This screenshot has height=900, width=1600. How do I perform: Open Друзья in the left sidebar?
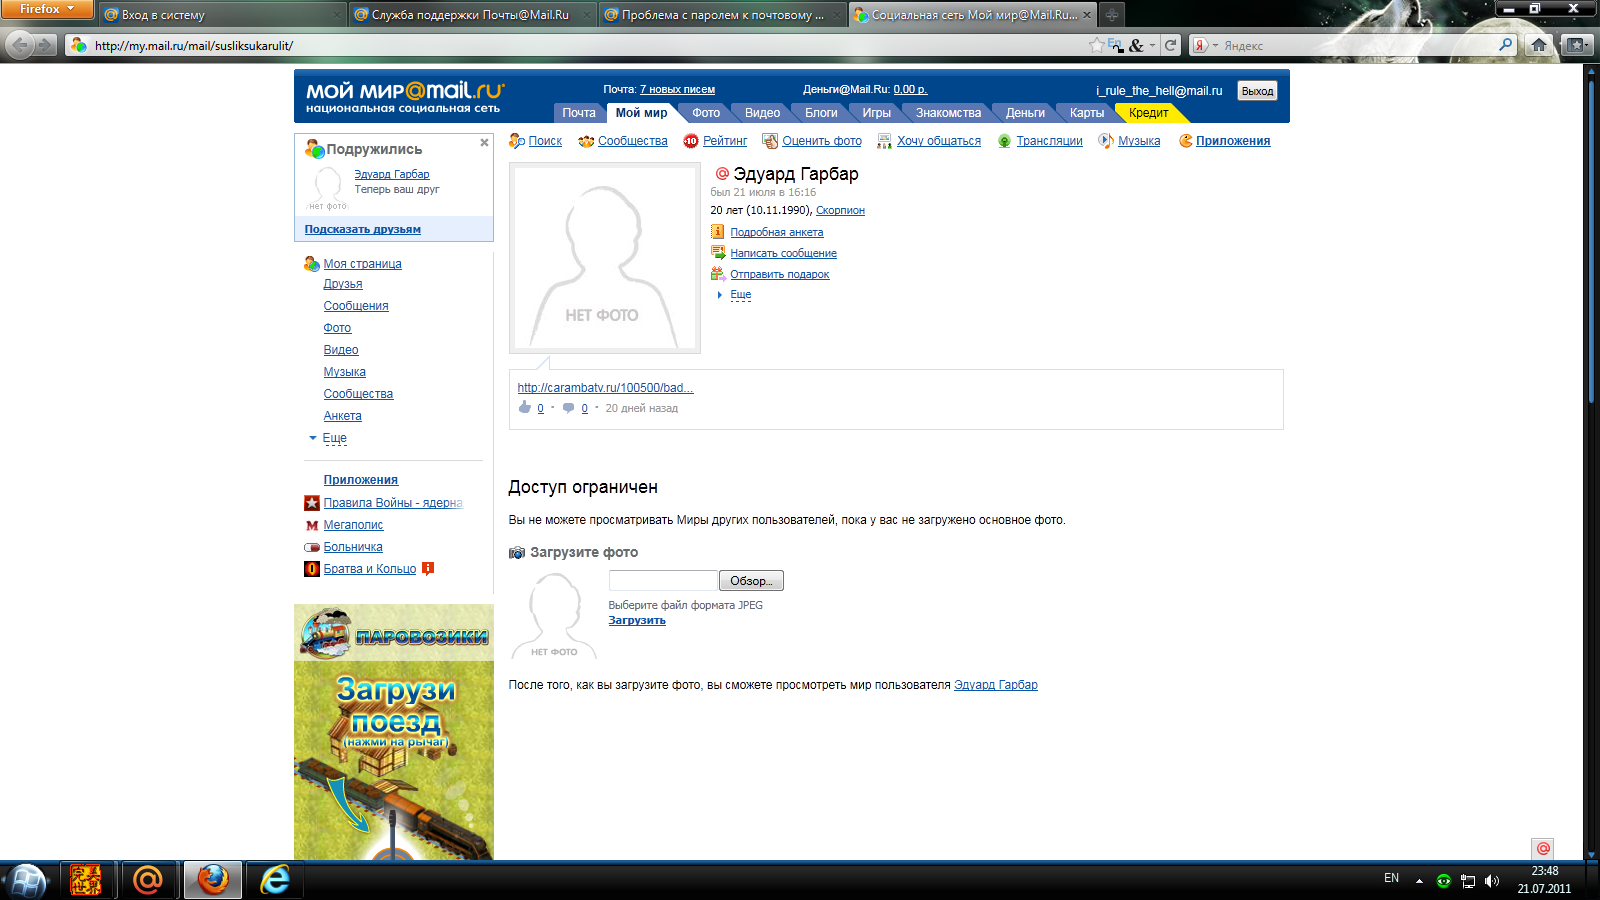pos(343,284)
